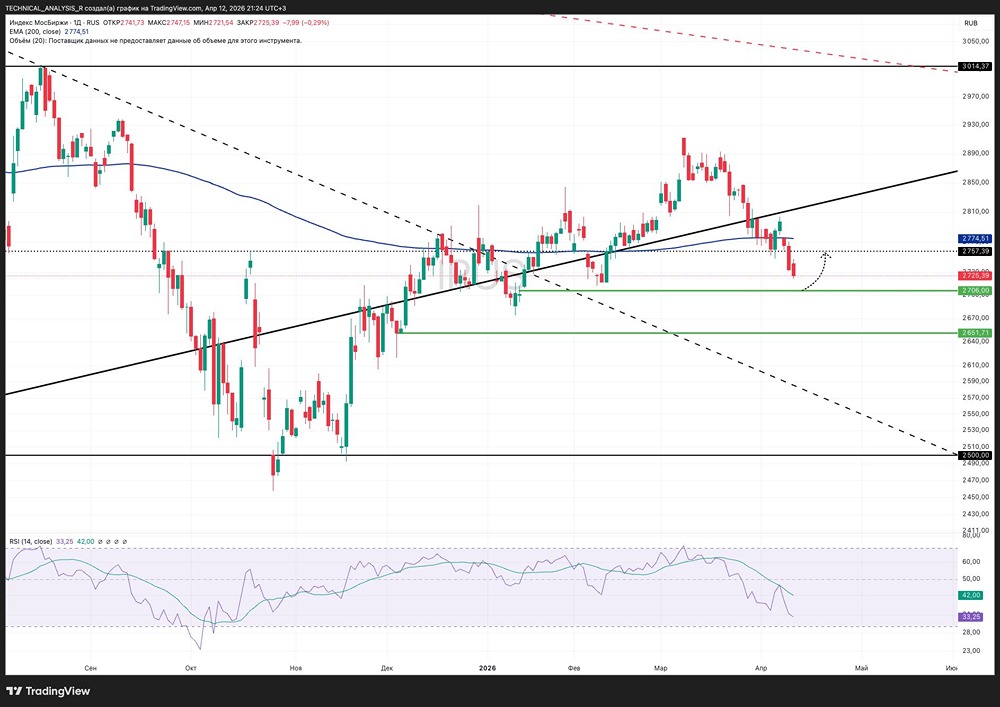Click the 2970,00 price axis tick
Image resolution: width=1000 pixels, height=707 pixels.
pos(976,96)
